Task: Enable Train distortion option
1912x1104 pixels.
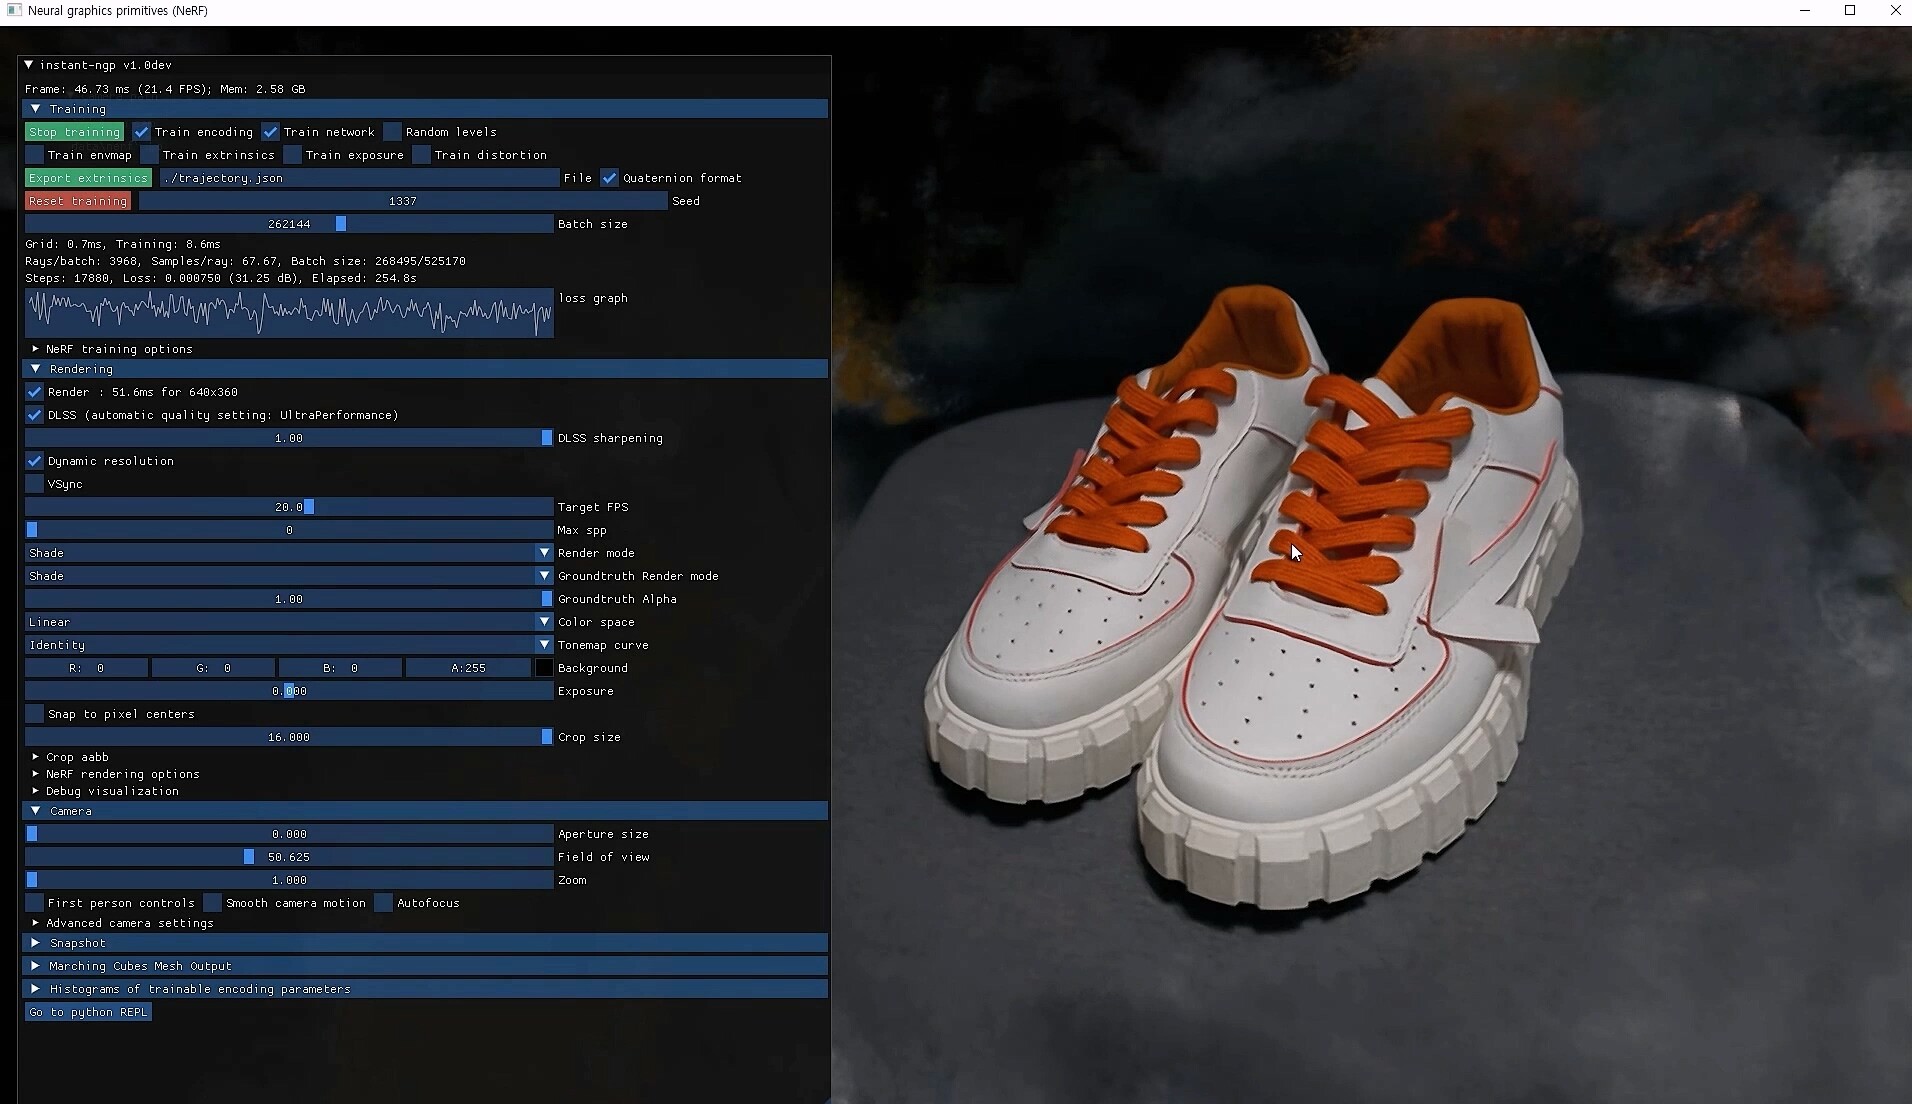Action: [x=422, y=154]
